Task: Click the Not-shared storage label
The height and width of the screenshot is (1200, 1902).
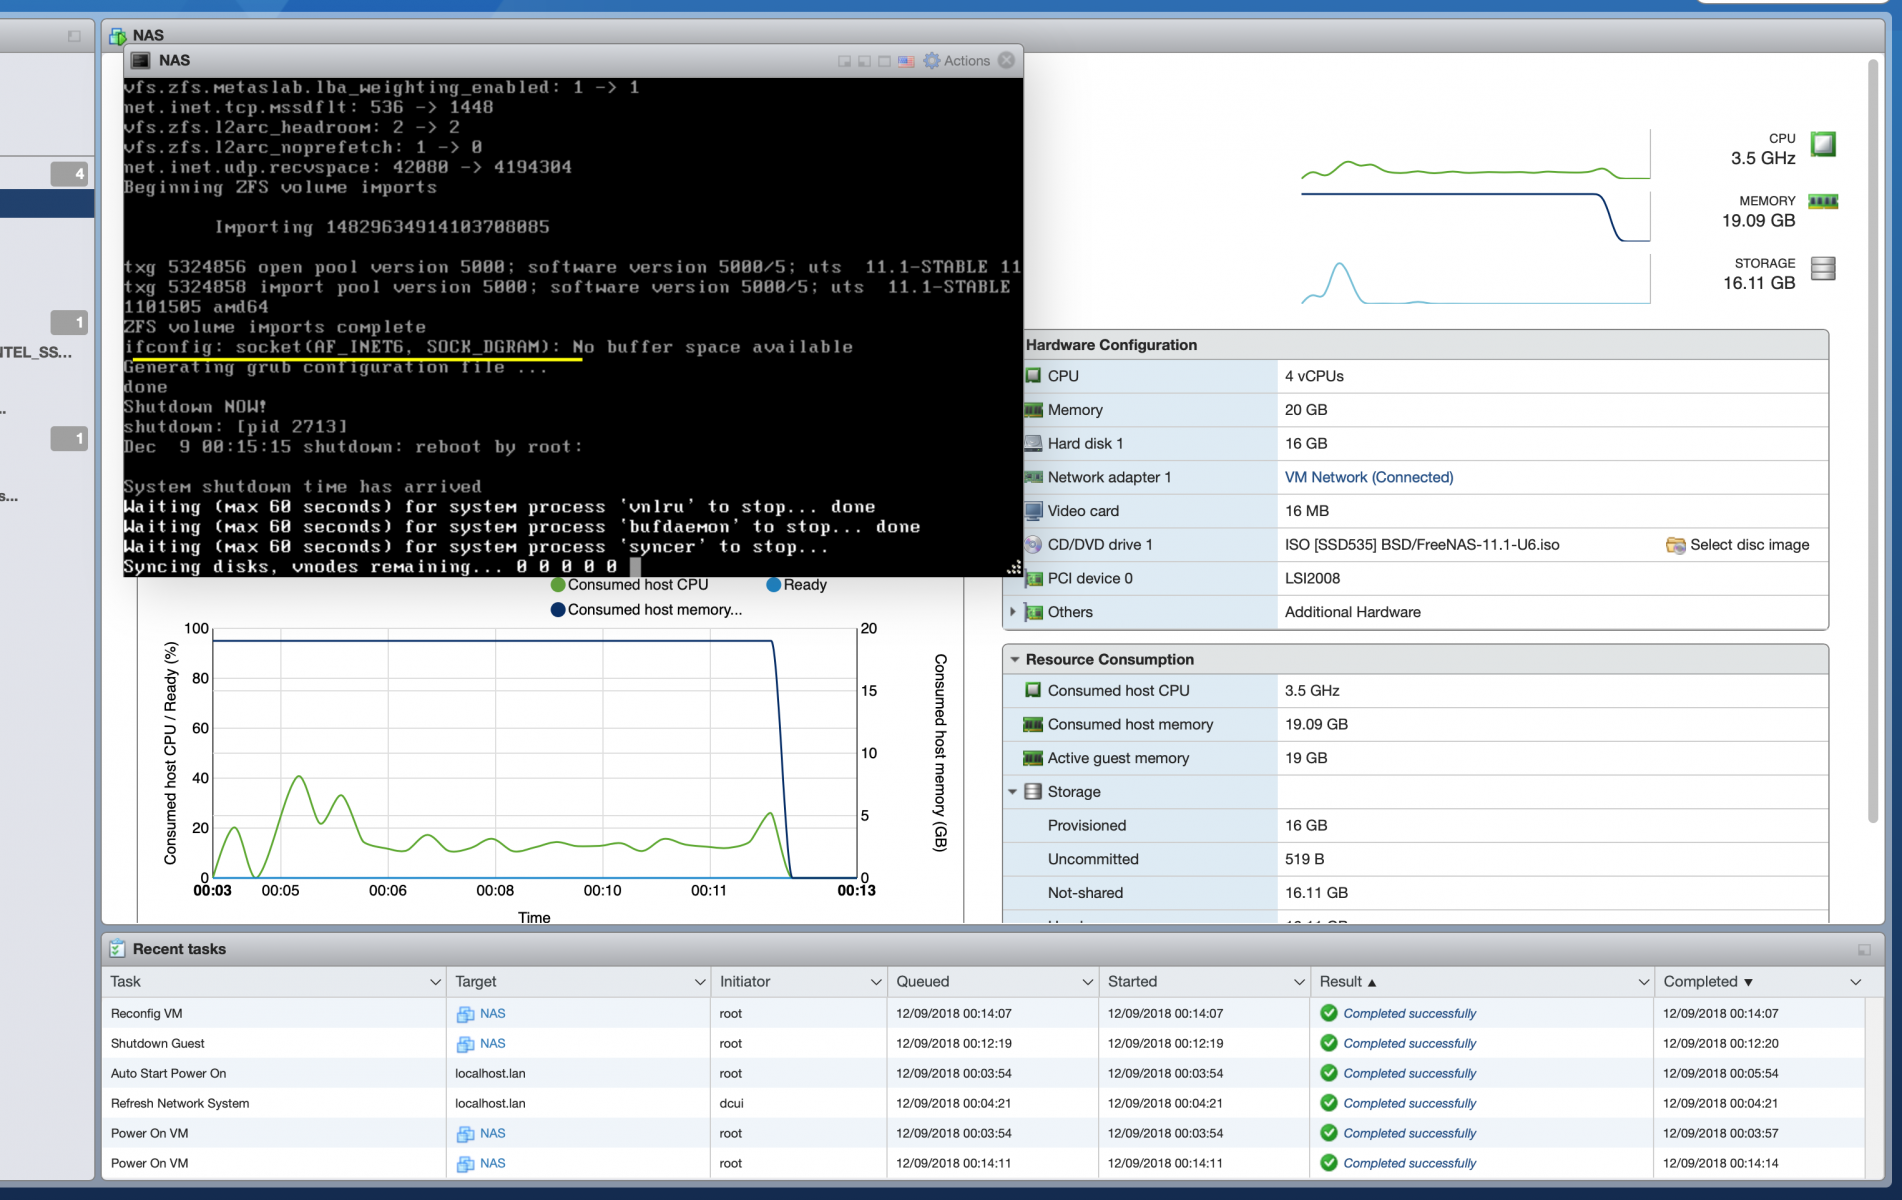Action: click(1085, 893)
